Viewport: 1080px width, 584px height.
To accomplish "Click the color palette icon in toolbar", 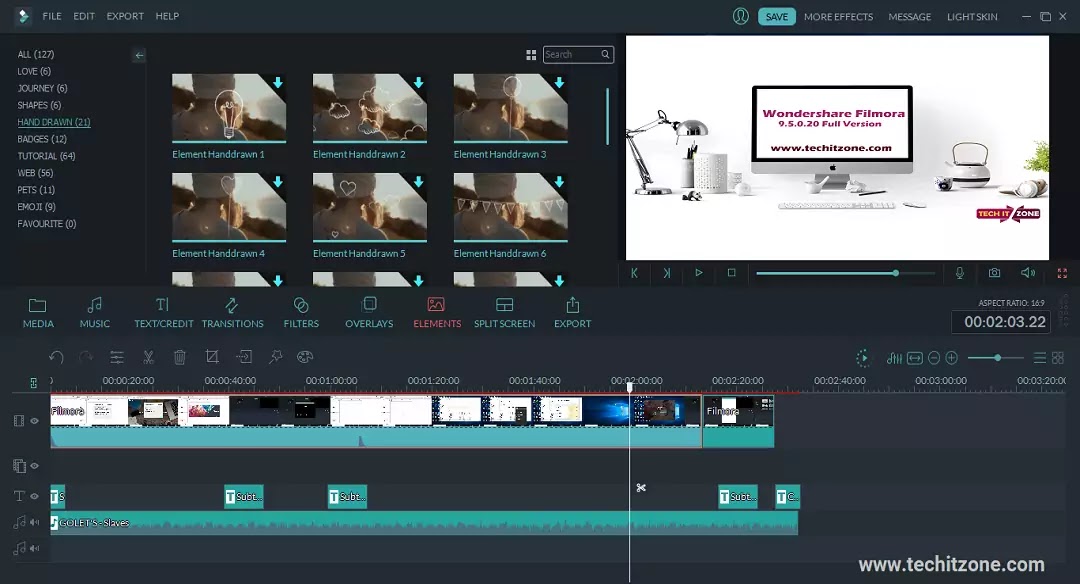I will click(305, 357).
